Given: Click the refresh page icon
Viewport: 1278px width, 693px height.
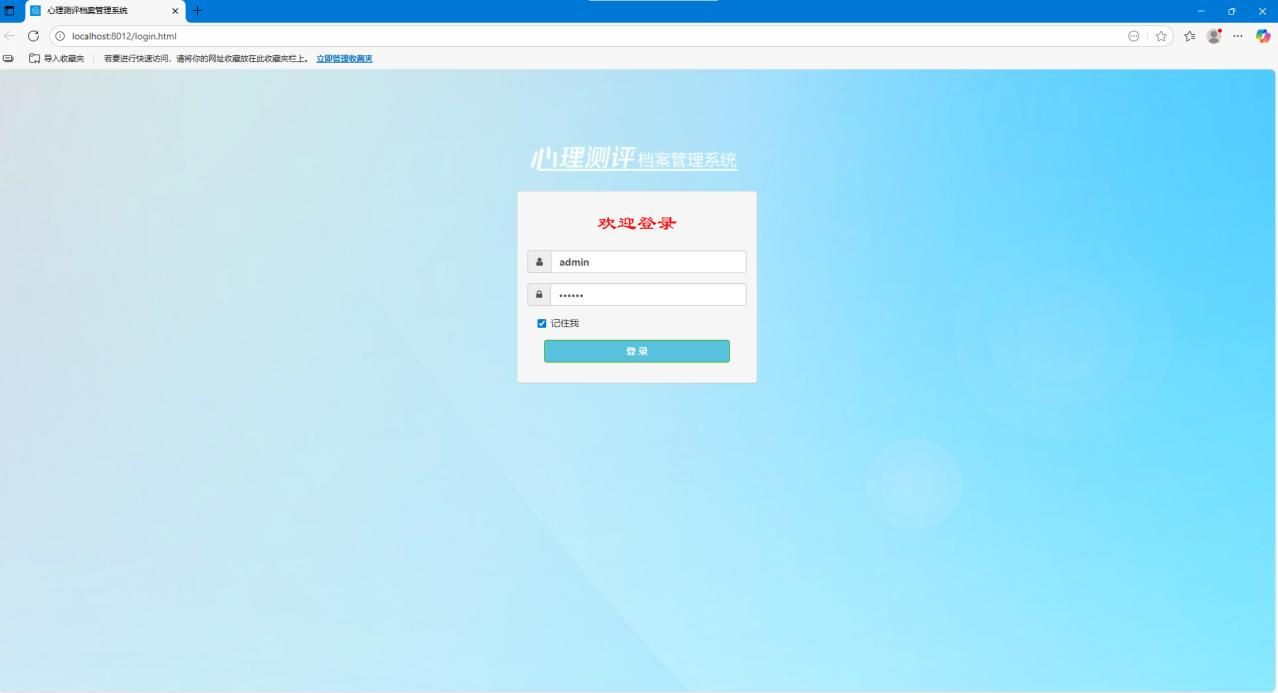Looking at the screenshot, I should [x=33, y=35].
